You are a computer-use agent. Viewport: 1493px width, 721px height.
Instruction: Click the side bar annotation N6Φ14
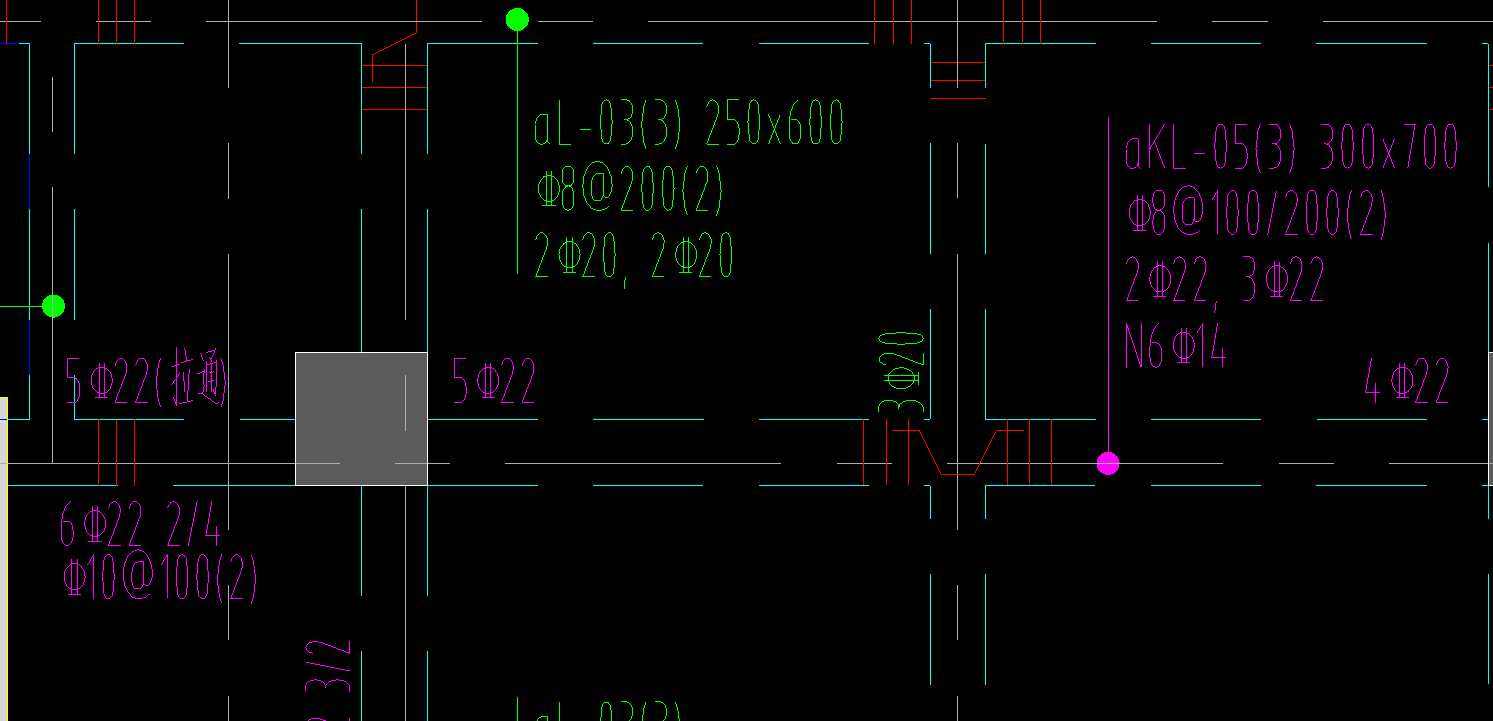[1175, 346]
